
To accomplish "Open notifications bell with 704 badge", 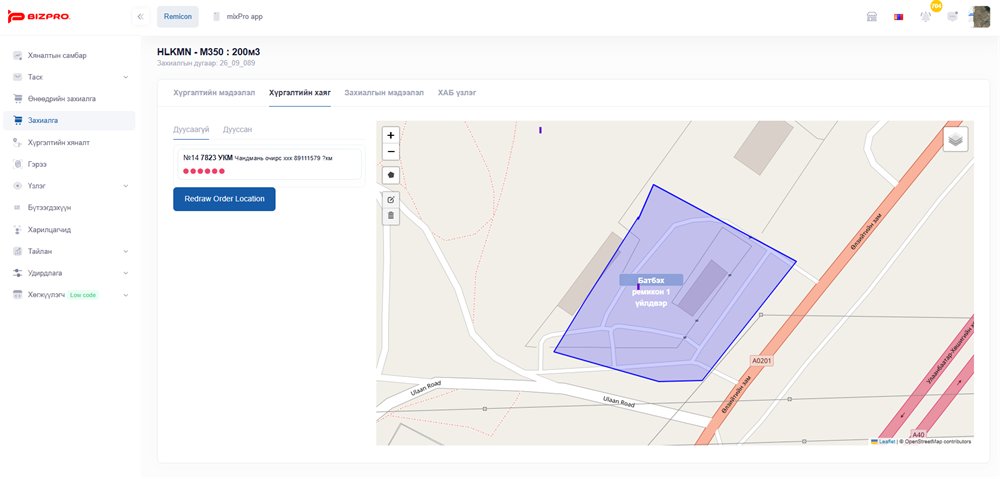I will pyautogui.click(x=925, y=17).
